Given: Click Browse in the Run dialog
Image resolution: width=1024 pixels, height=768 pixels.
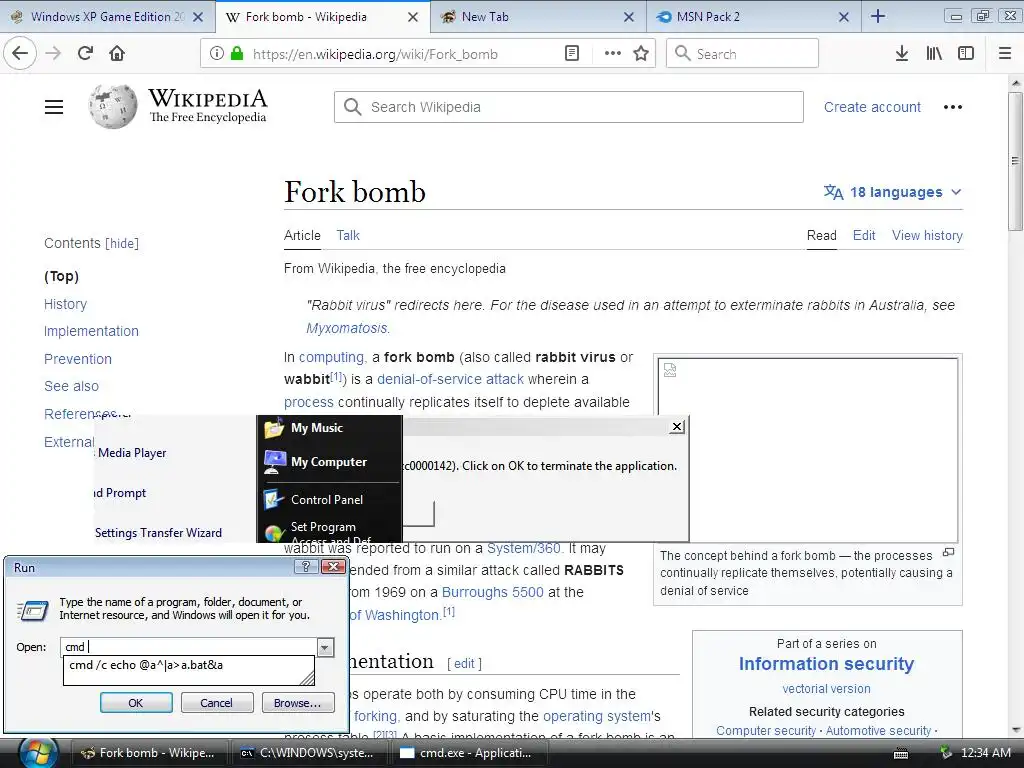Looking at the screenshot, I should pyautogui.click(x=297, y=703).
